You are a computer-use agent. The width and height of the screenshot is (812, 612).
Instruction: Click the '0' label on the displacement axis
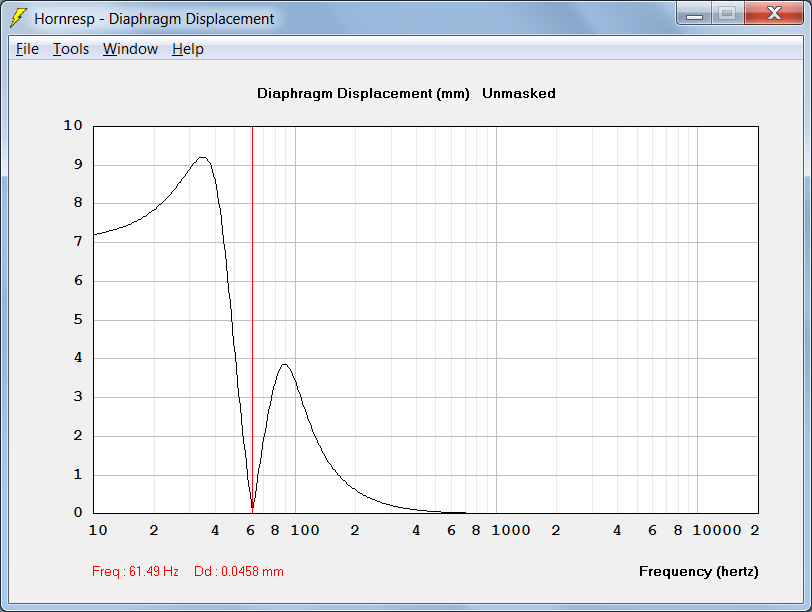(78, 512)
